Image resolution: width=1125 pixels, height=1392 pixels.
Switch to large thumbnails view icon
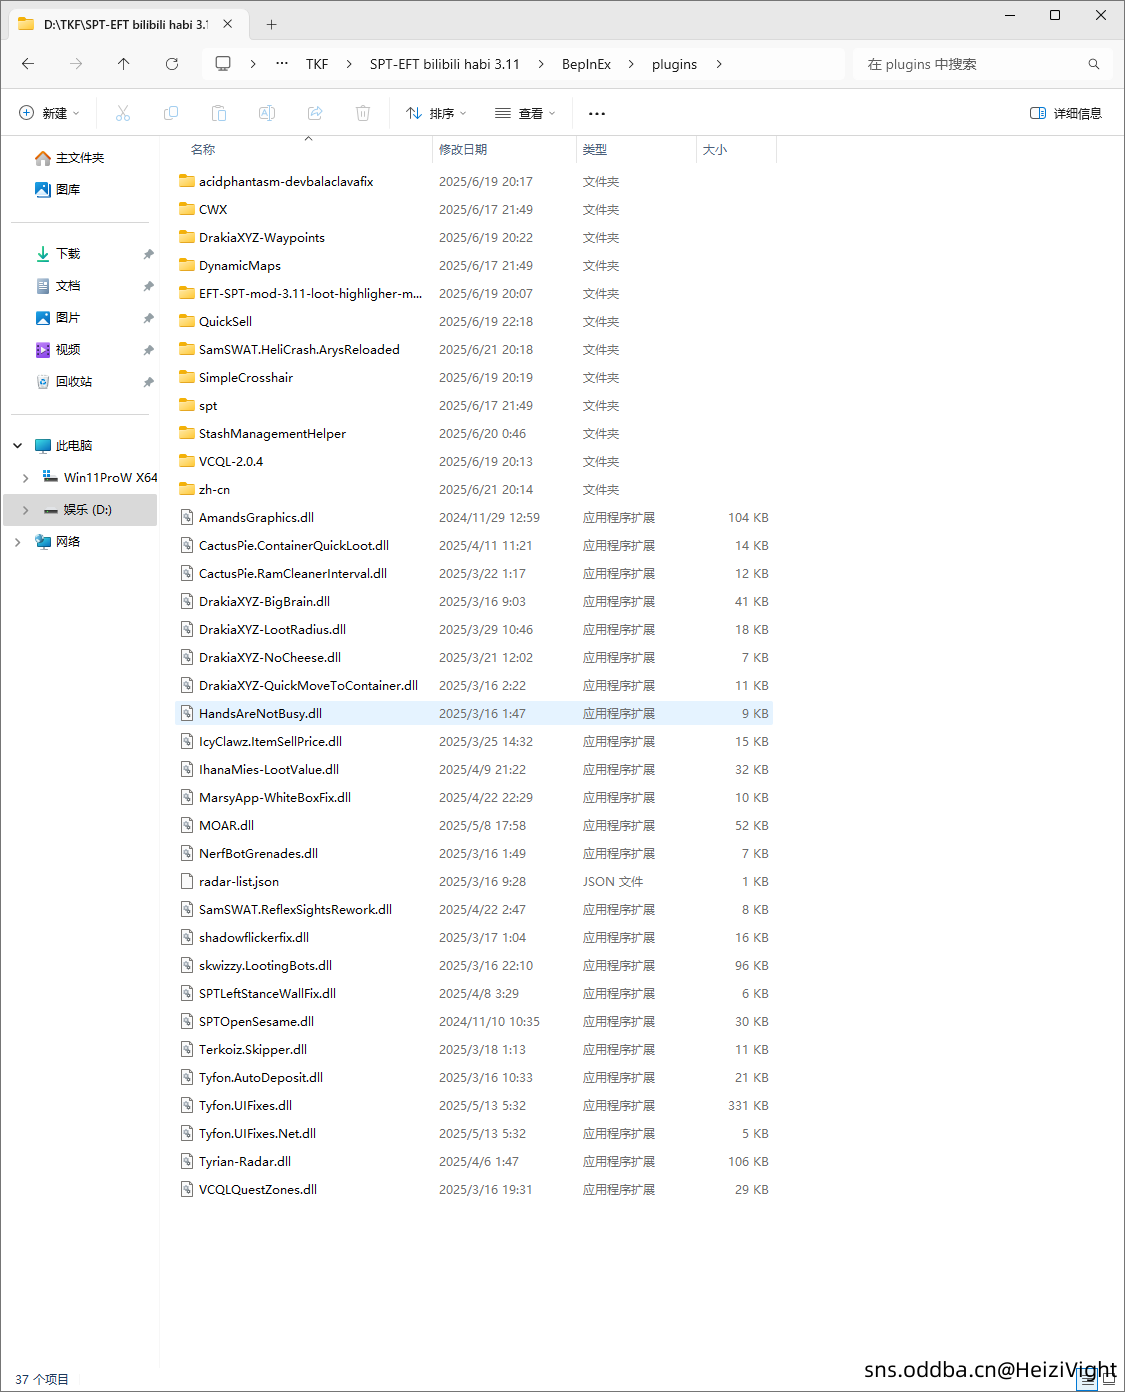click(x=1109, y=1379)
